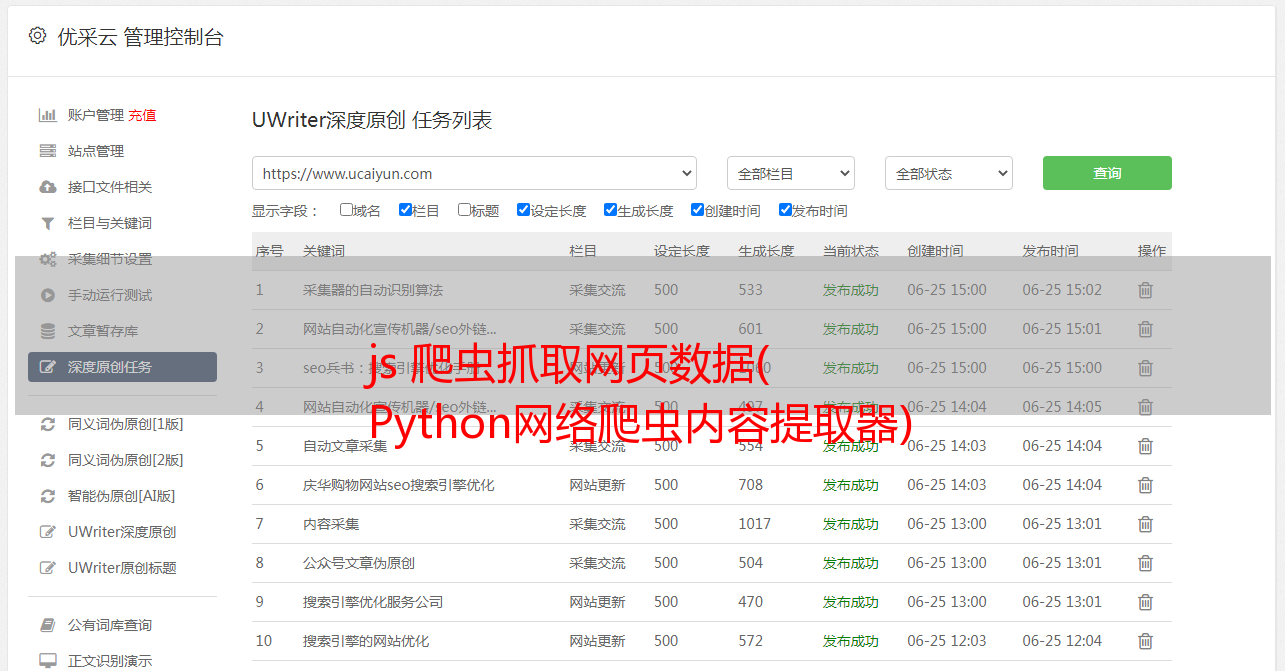Click publish time 06-25 12:04
The image size is (1285, 671).
[x=1062, y=641]
